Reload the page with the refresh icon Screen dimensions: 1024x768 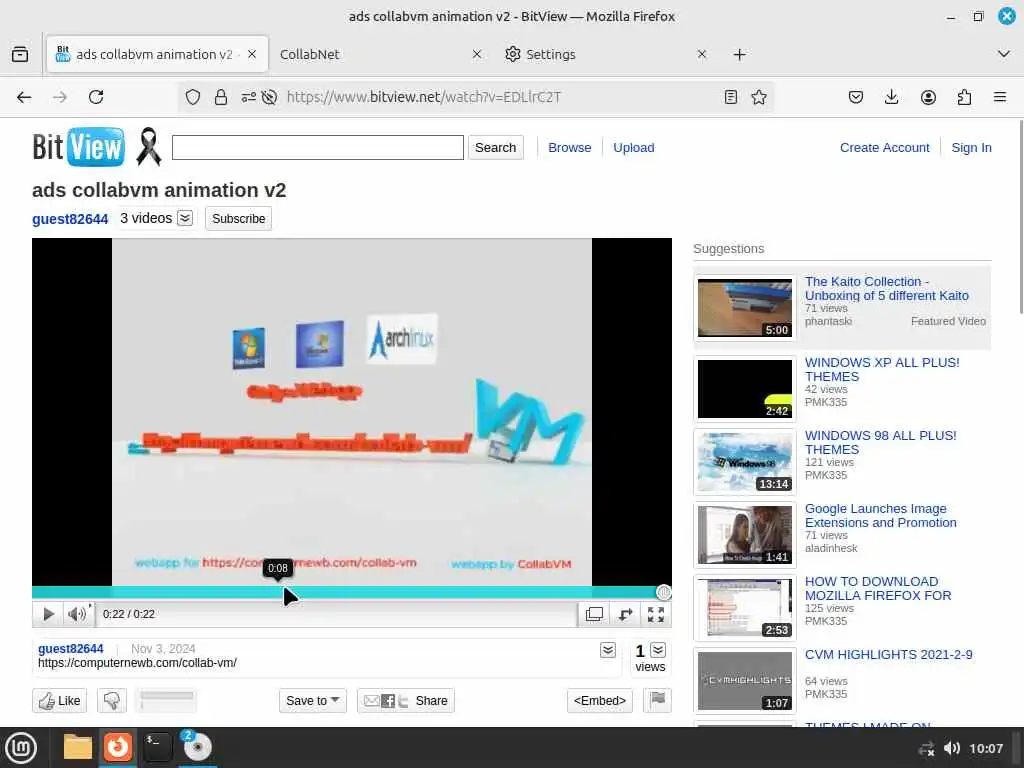(x=96, y=97)
